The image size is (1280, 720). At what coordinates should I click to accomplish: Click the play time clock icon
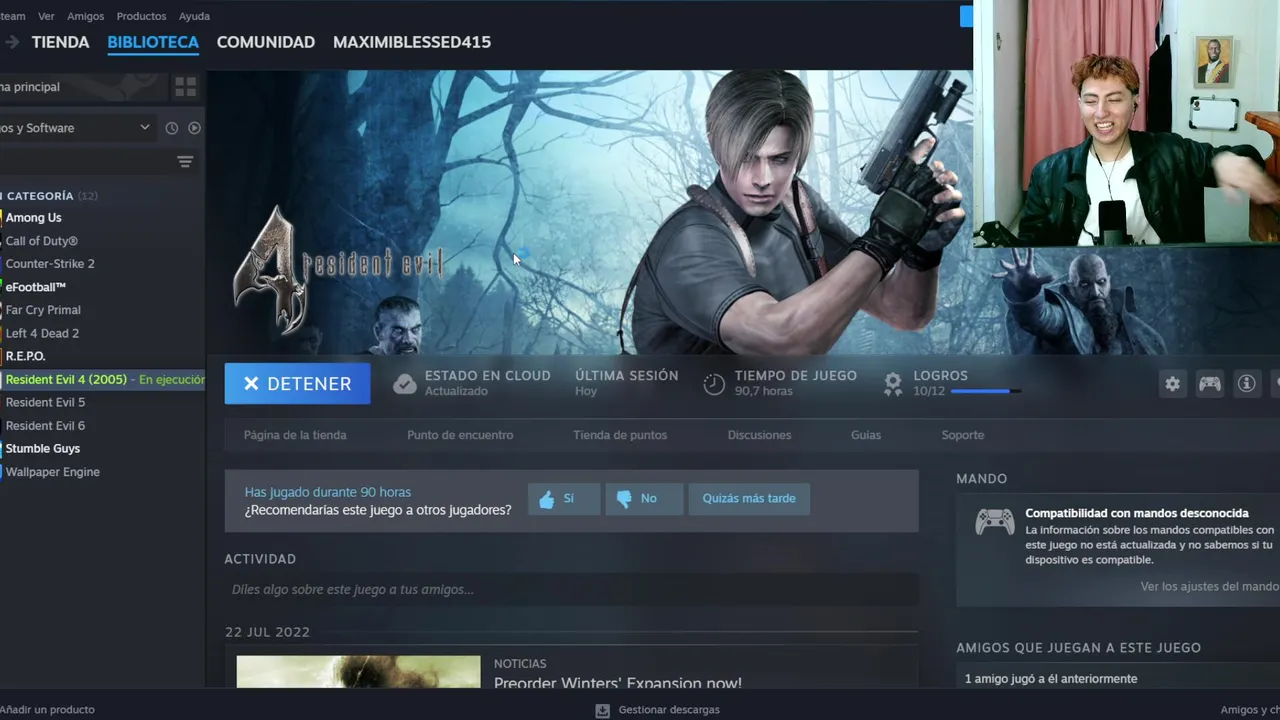click(714, 384)
